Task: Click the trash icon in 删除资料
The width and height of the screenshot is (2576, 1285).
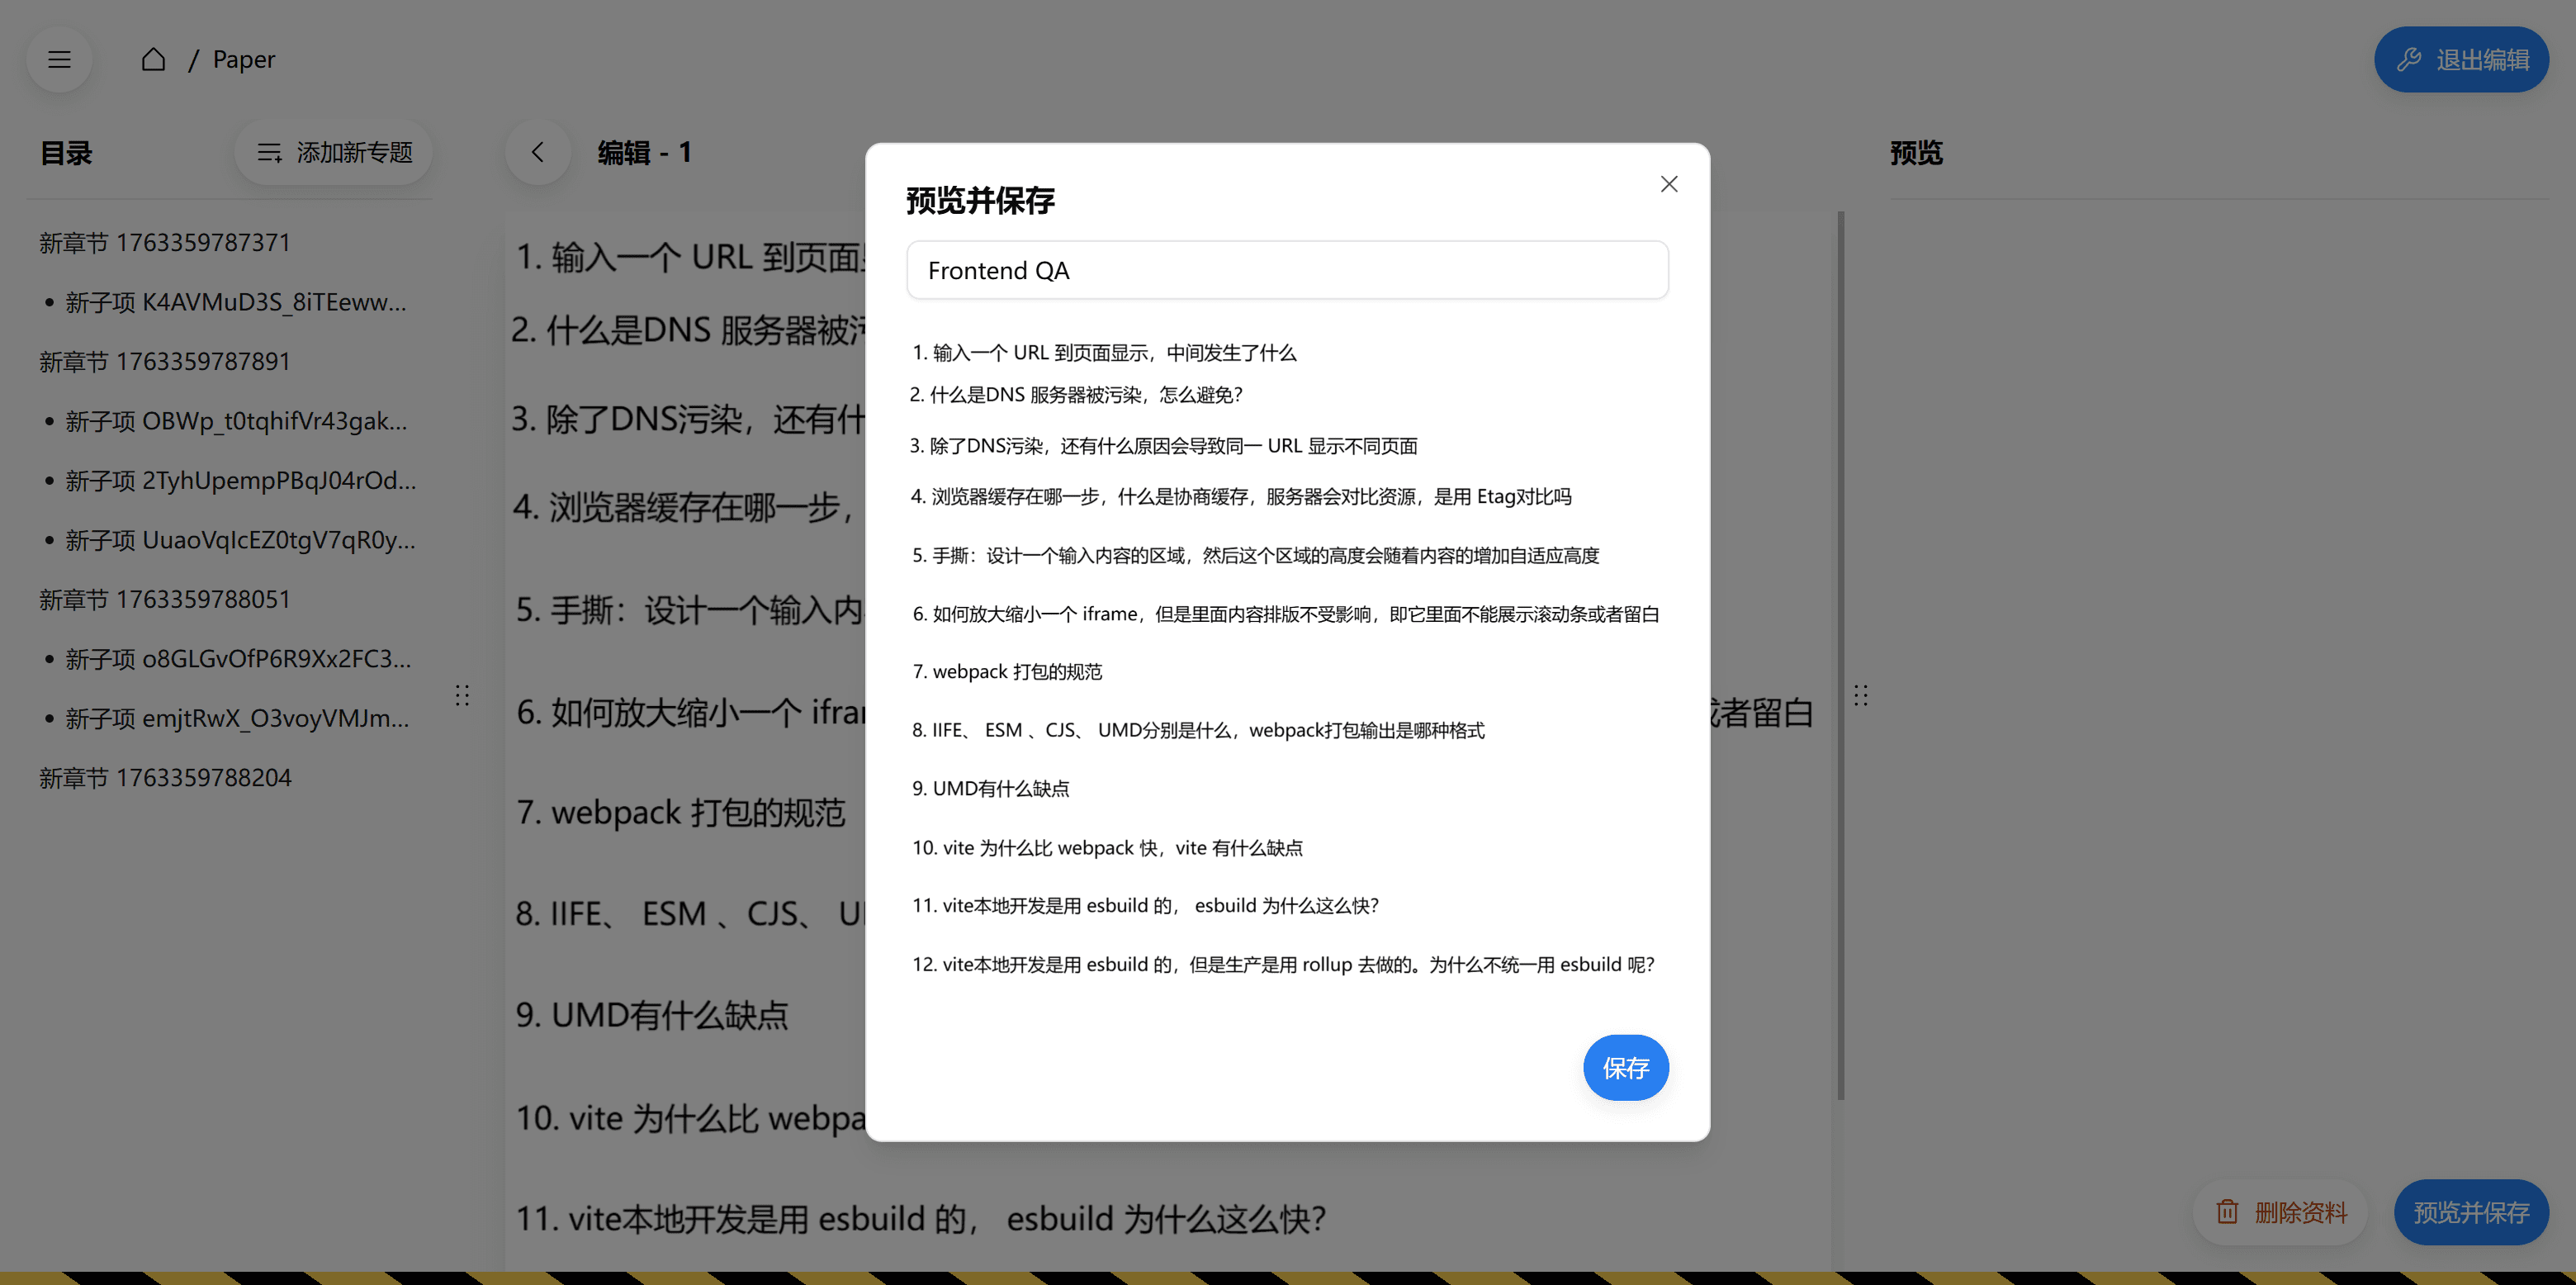Action: coord(2227,1212)
